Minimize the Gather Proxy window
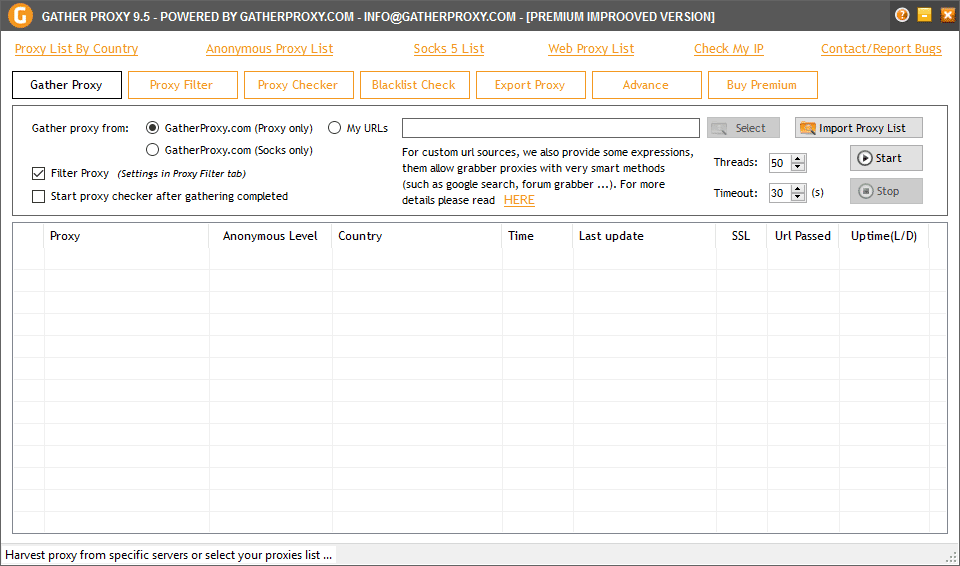 pos(925,15)
